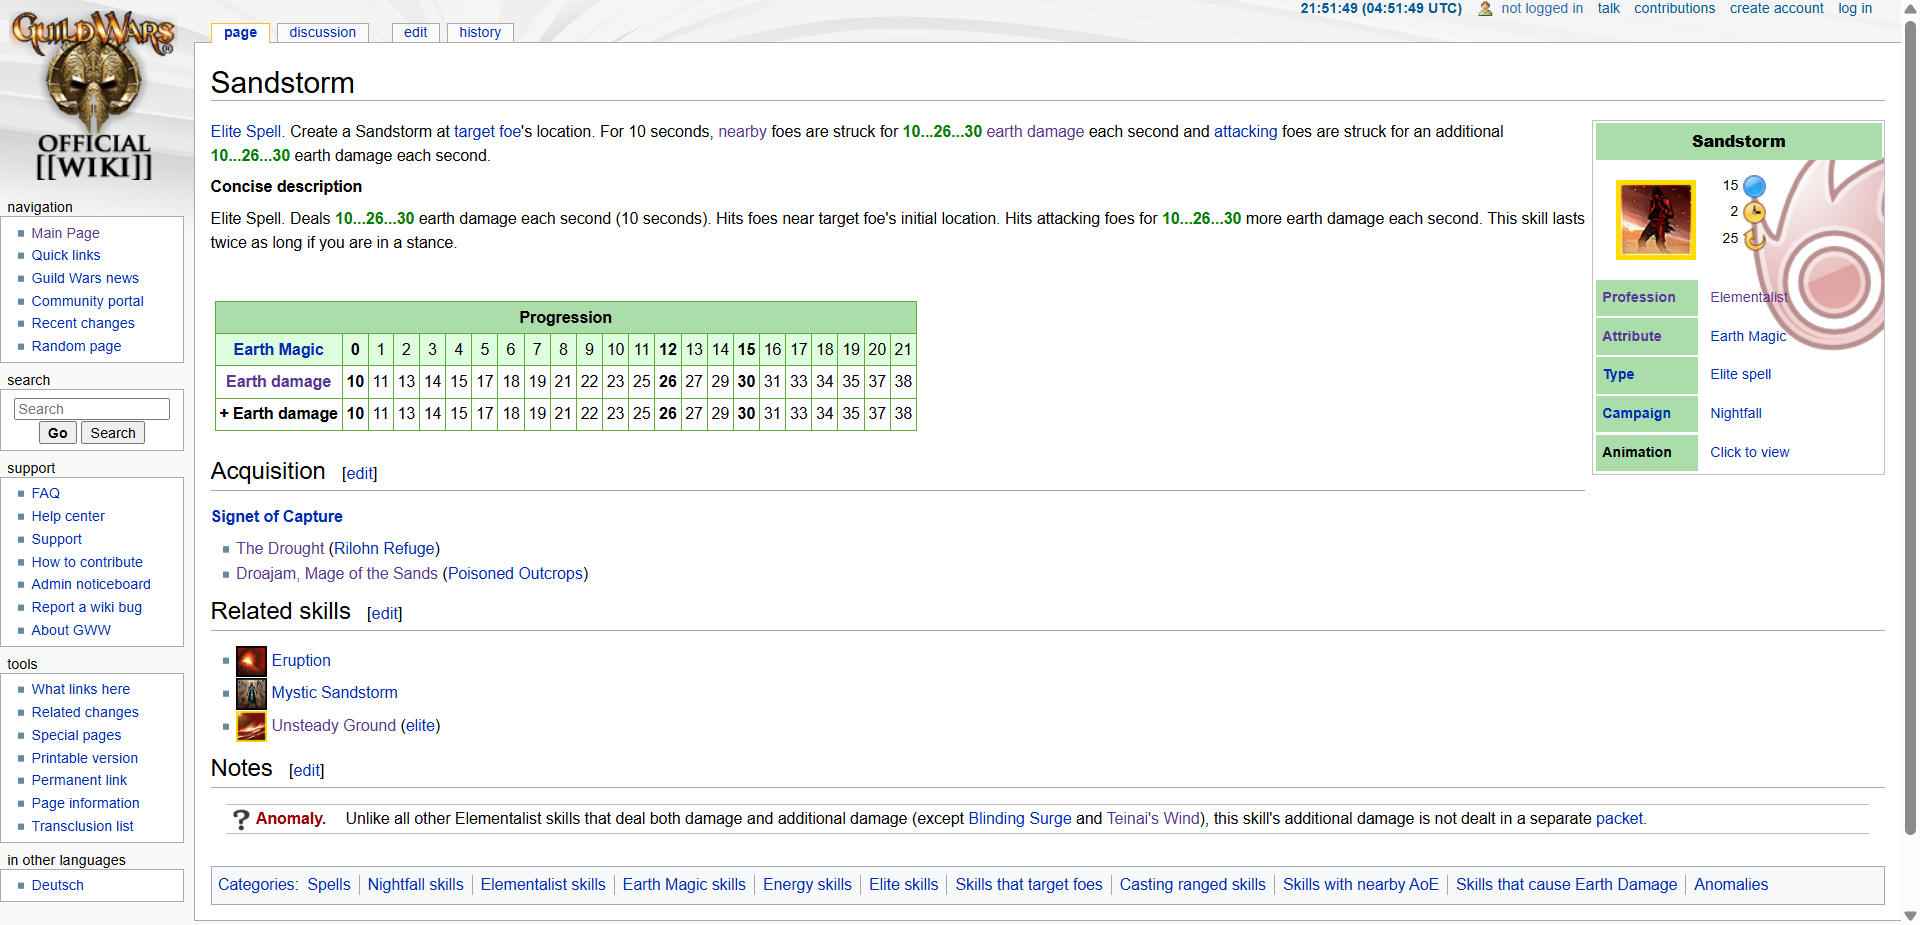Open Admin noticeboard link
Screen dimensions: 1920x925
pos(91,584)
